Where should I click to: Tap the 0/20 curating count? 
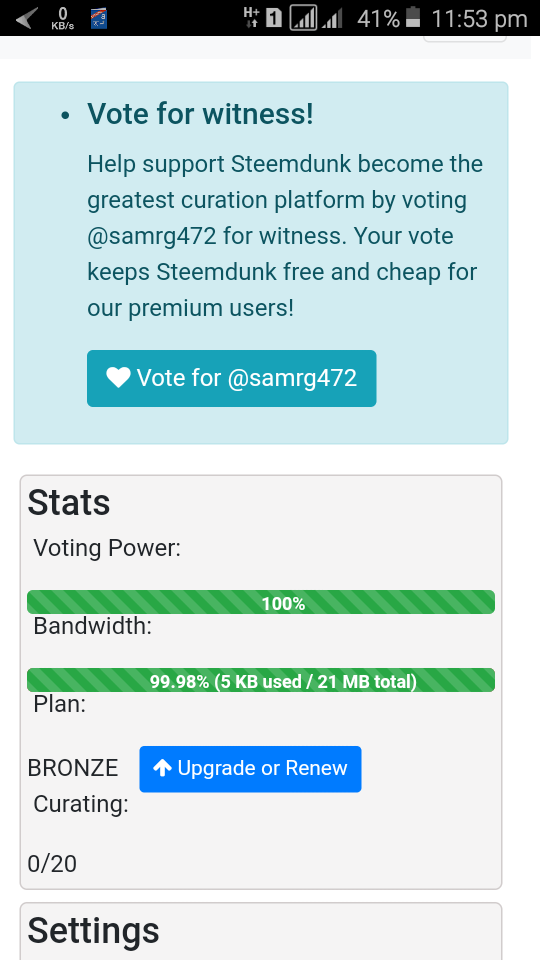pos(52,864)
